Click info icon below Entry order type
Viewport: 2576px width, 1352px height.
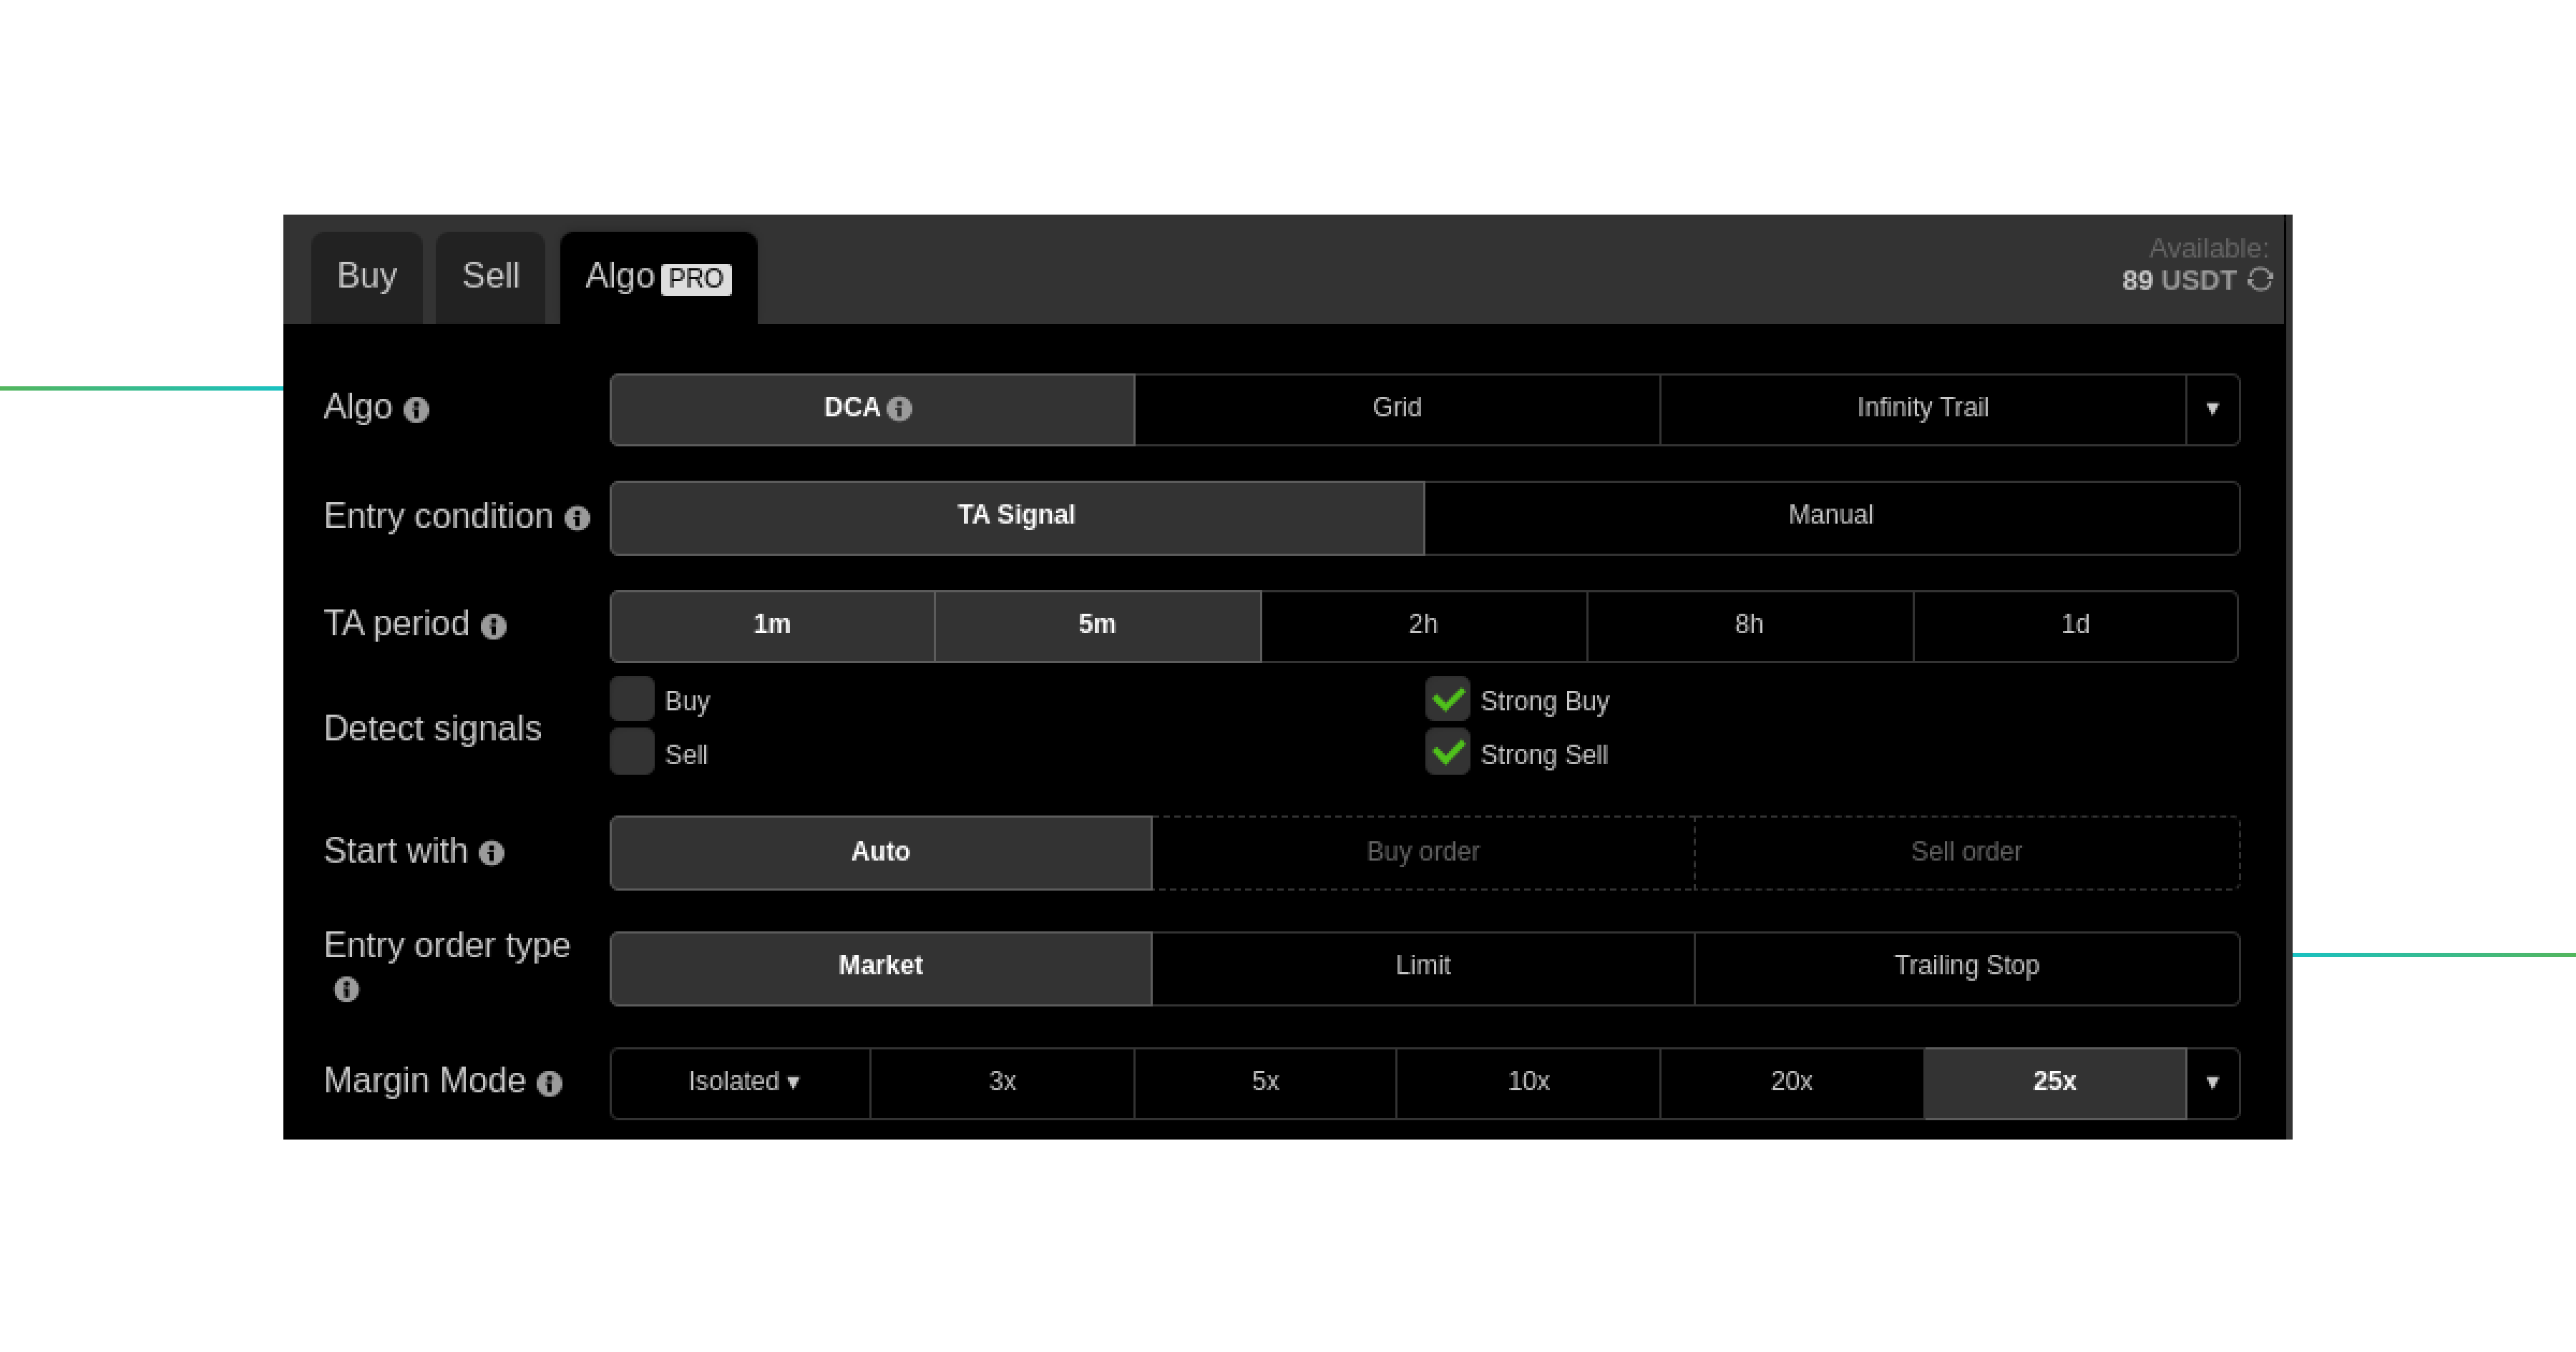pos(346,989)
